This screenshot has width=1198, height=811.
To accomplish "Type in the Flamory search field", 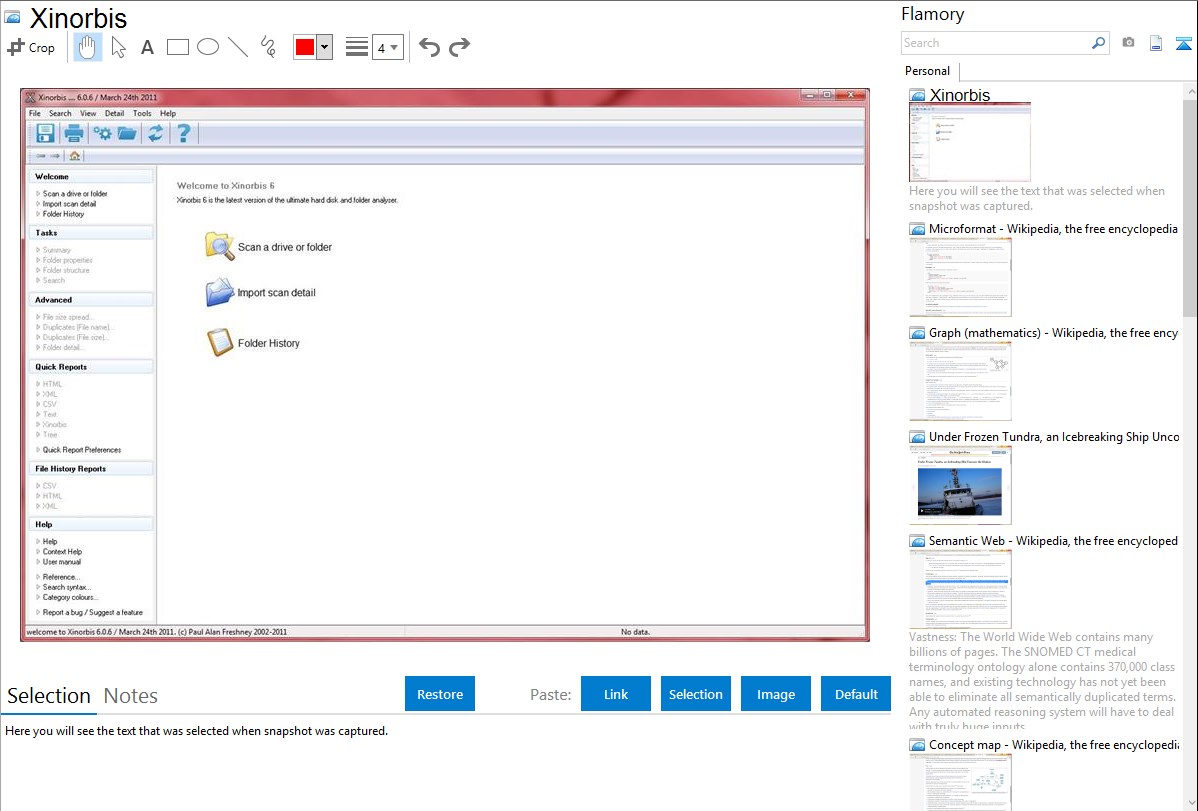I will tap(995, 43).
